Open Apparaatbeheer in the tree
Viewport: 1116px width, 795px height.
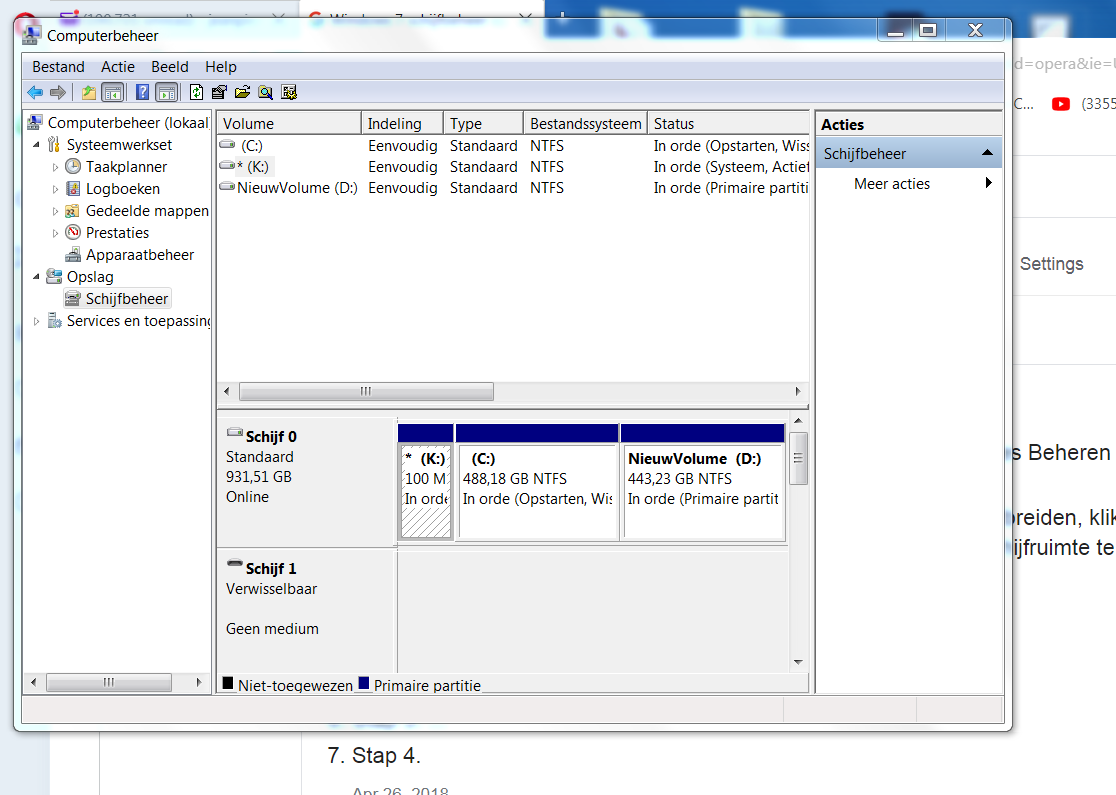140,255
